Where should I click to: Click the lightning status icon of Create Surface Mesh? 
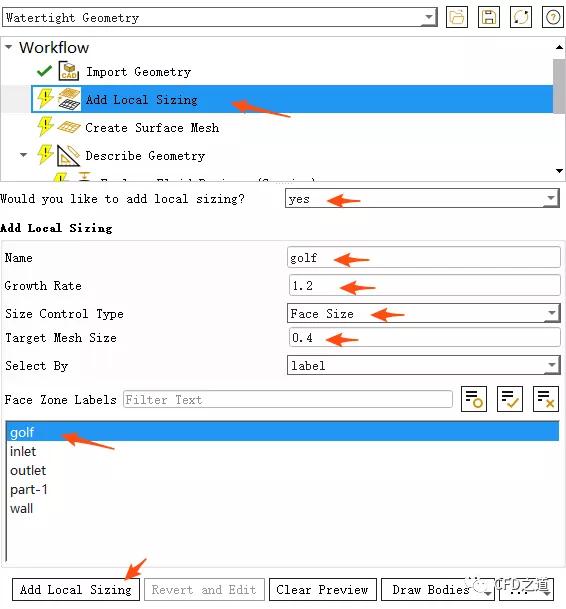[x=45, y=126]
